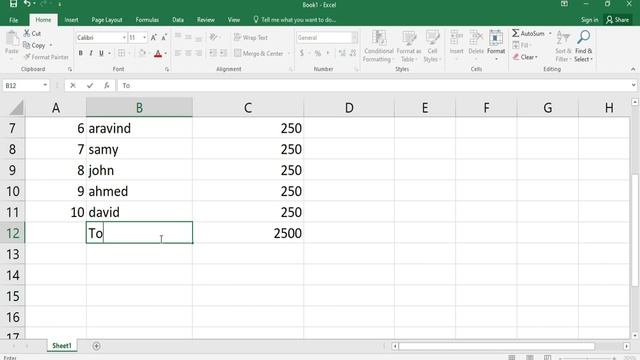Click the Tell me what you want box
The height and width of the screenshot is (360, 640).
295,20
